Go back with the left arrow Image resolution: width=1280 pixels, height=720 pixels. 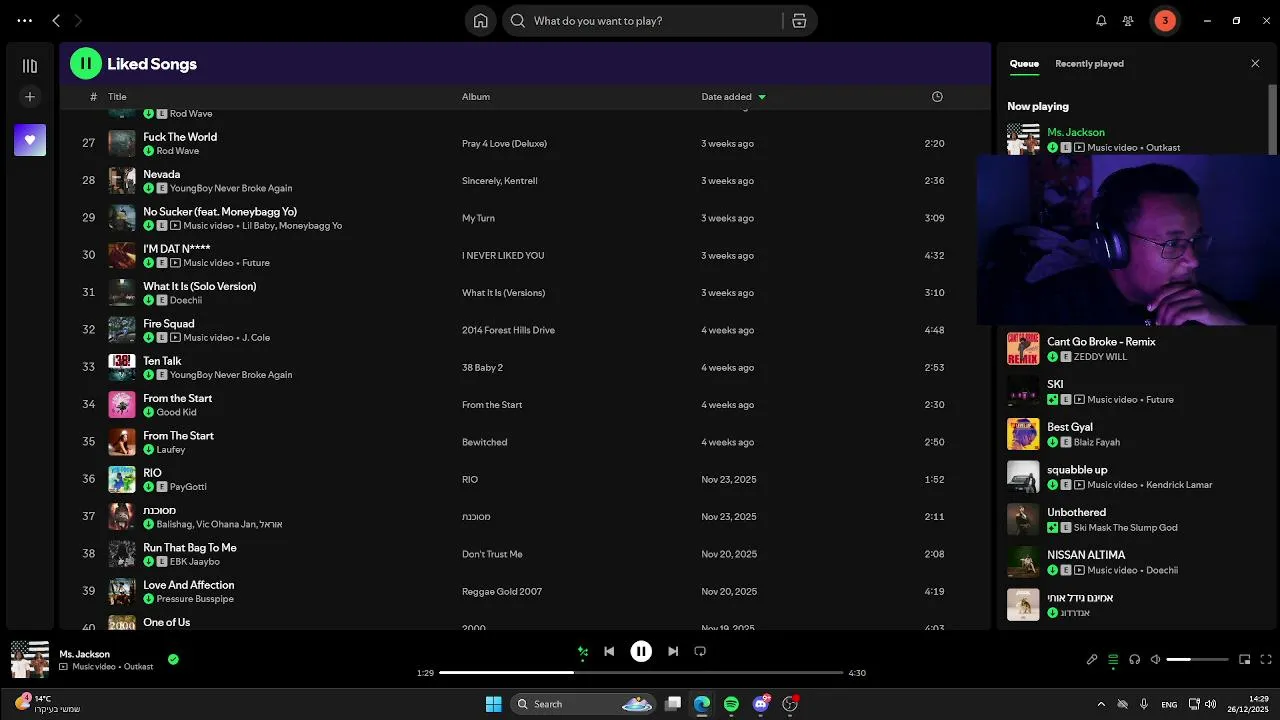(x=56, y=20)
